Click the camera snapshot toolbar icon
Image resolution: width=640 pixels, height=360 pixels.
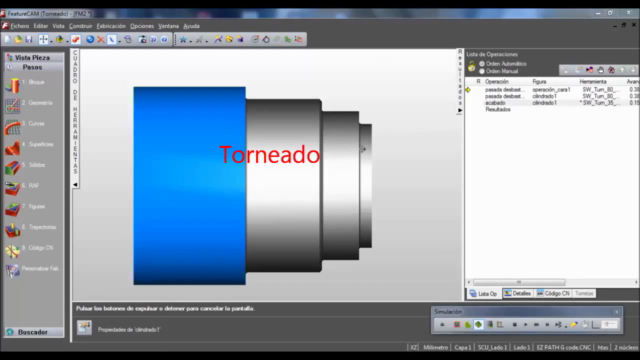pyautogui.click(x=142, y=40)
